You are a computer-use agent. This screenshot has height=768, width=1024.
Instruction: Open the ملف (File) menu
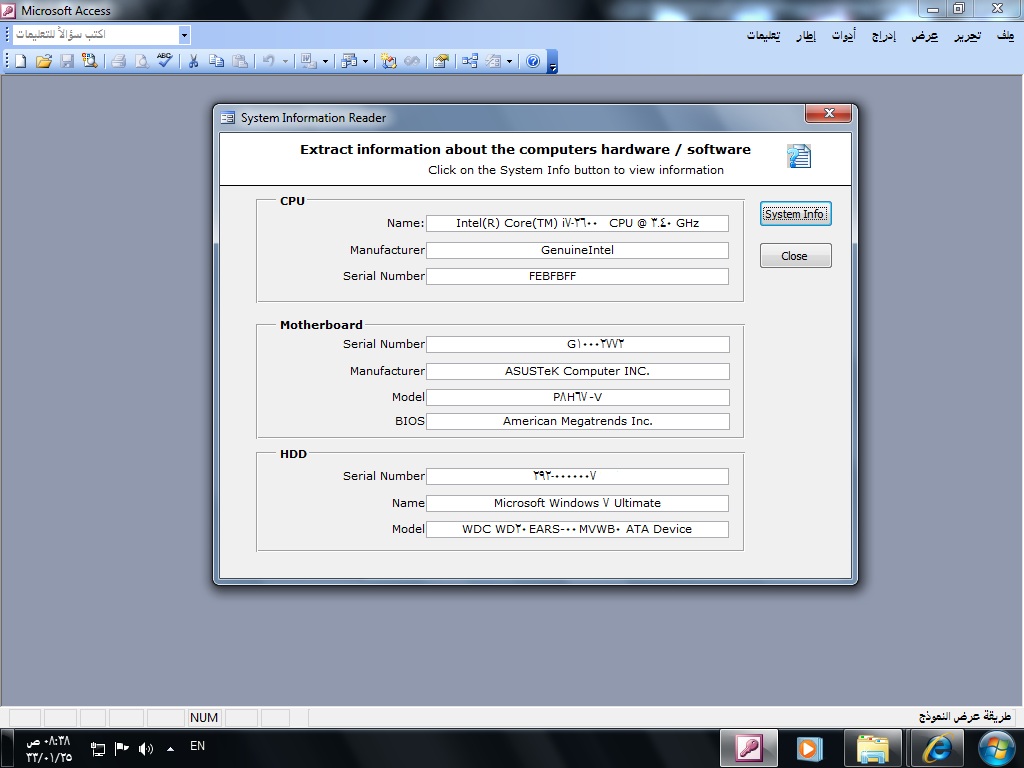coord(1005,35)
